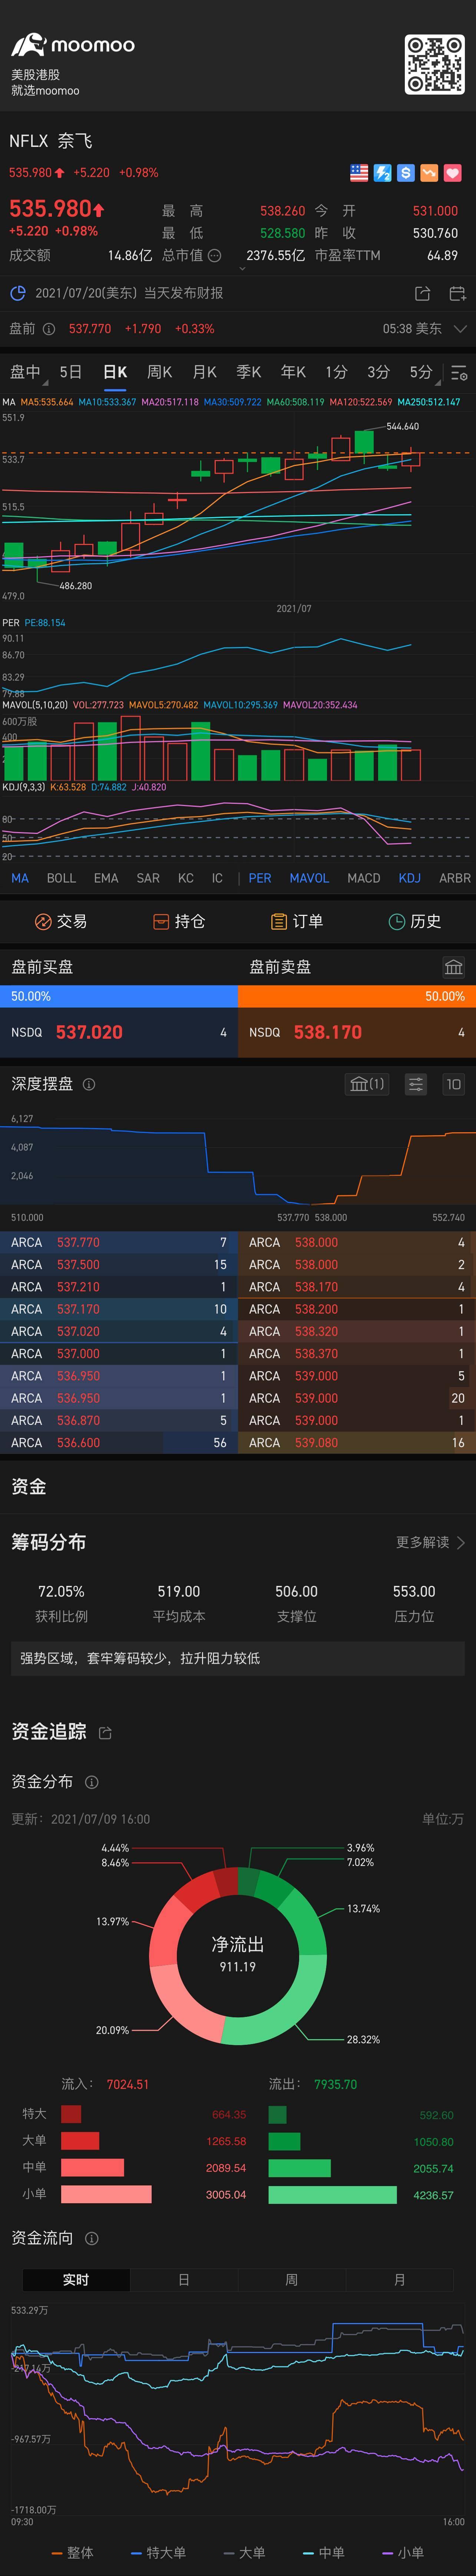Screen dimensions: 476x2576
Task: Toggle the PER sub-indicator
Action: pyautogui.click(x=260, y=878)
